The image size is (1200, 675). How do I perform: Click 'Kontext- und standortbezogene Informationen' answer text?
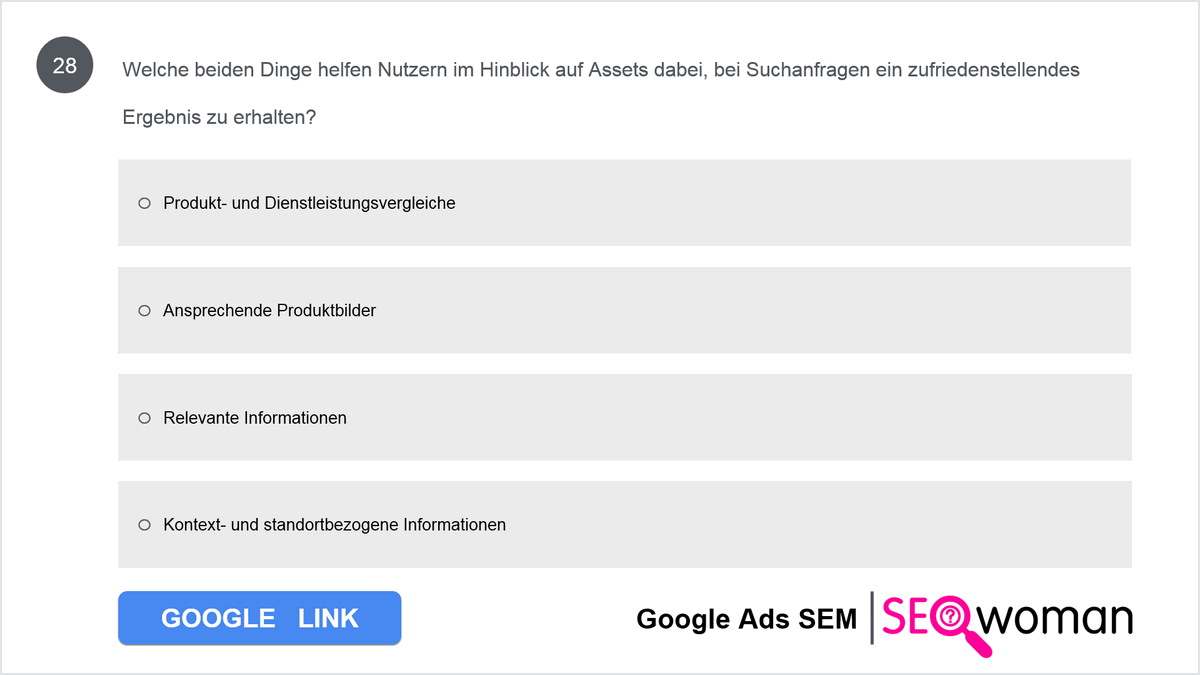334,524
